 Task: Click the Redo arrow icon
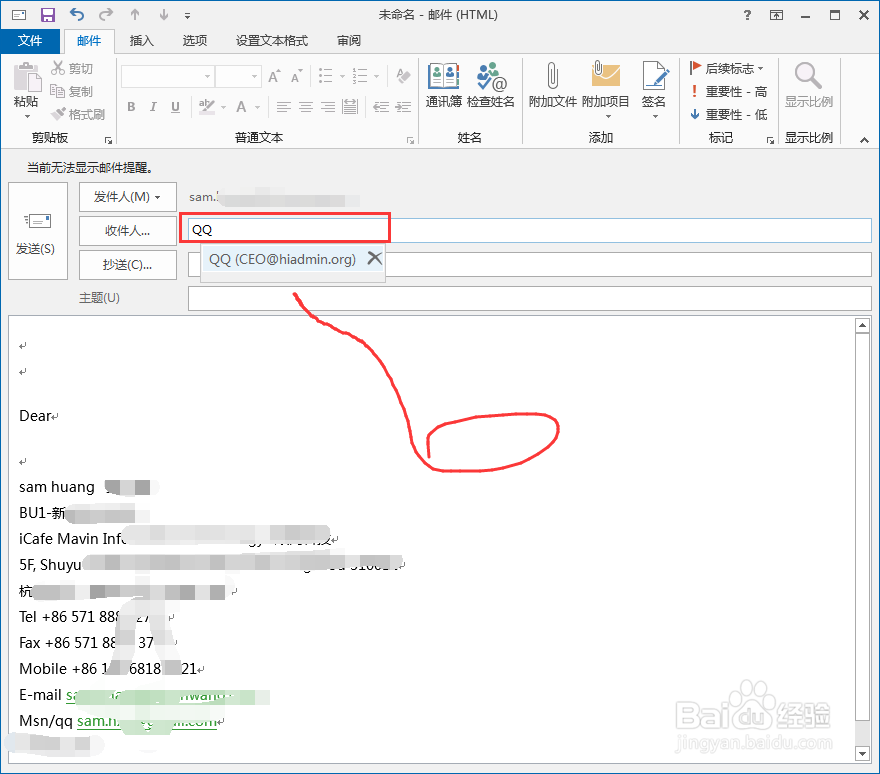(x=106, y=15)
